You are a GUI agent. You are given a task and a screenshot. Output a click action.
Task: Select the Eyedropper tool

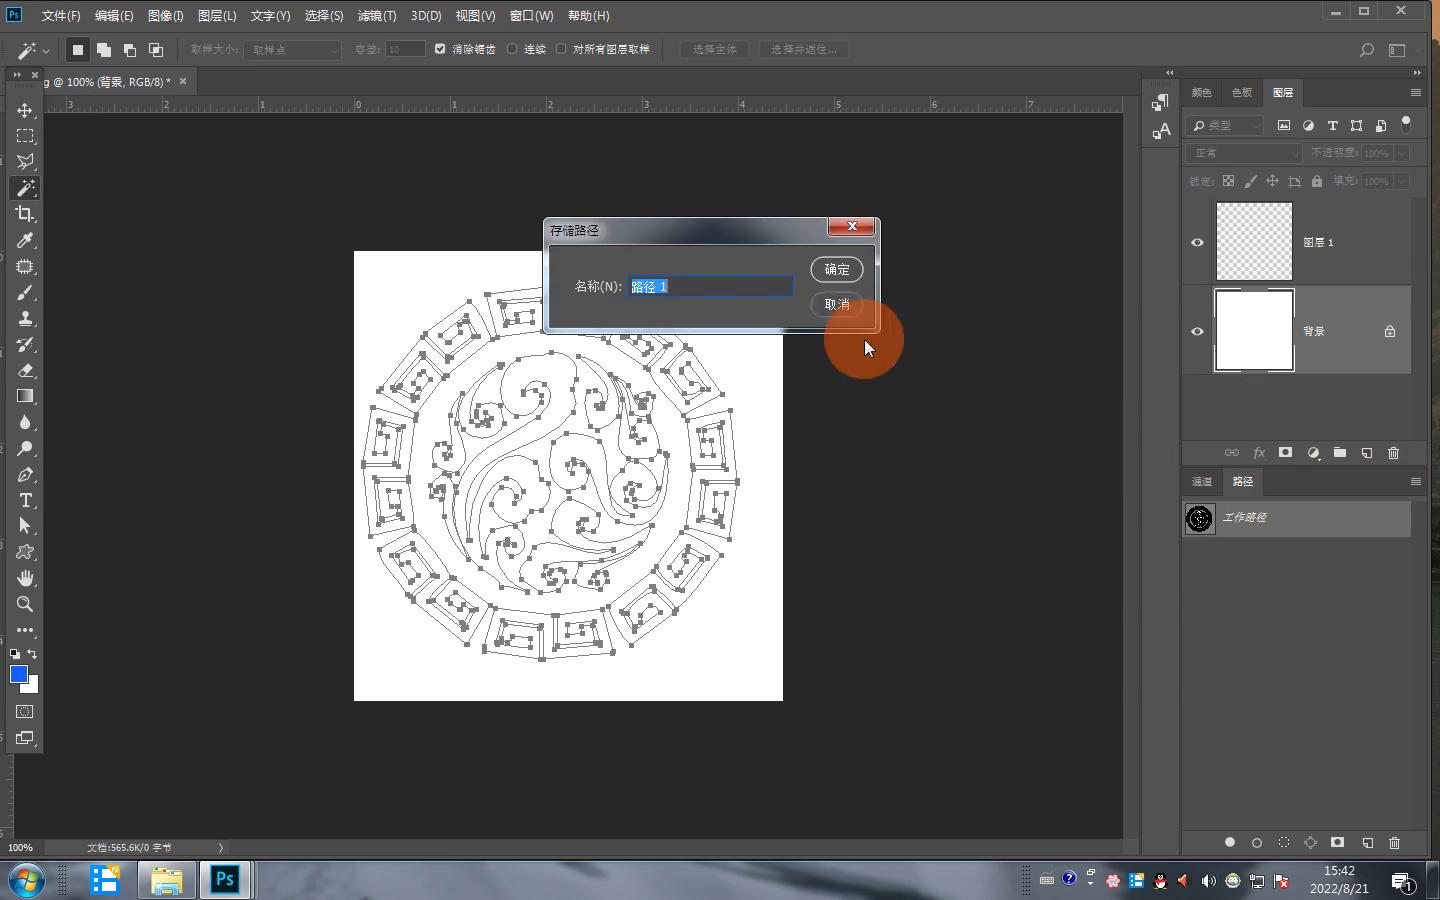(25, 240)
